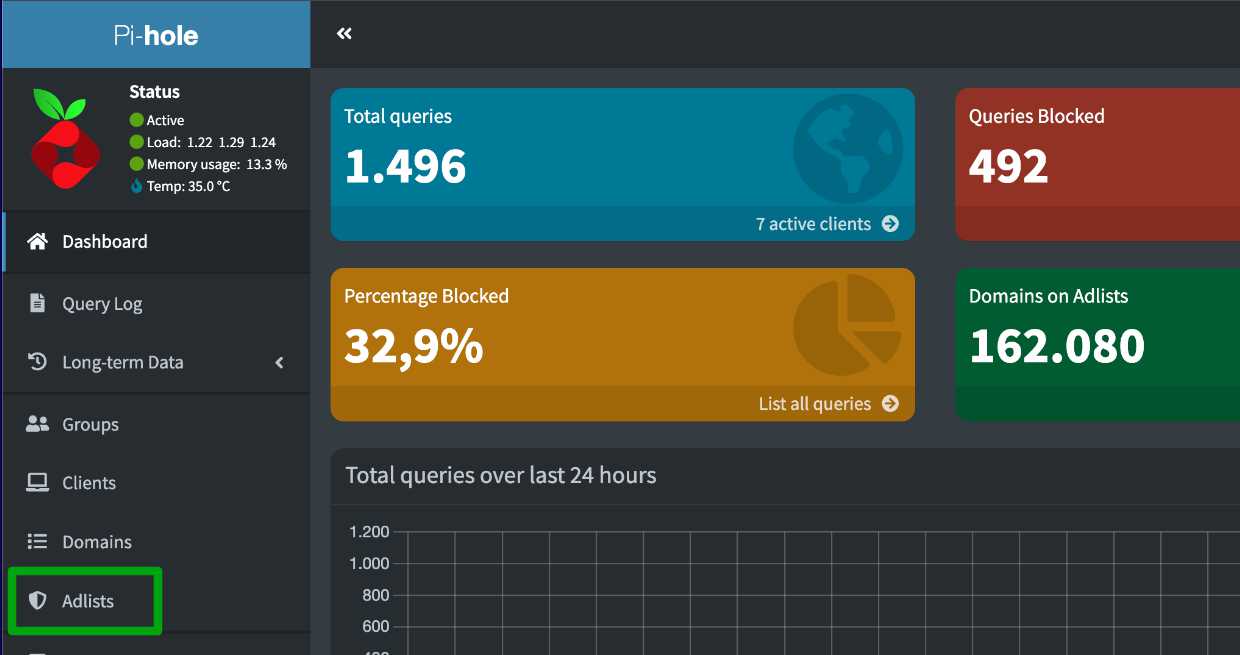The width and height of the screenshot is (1240, 655).
Task: Click the Adlists shield icon
Action: (x=37, y=600)
